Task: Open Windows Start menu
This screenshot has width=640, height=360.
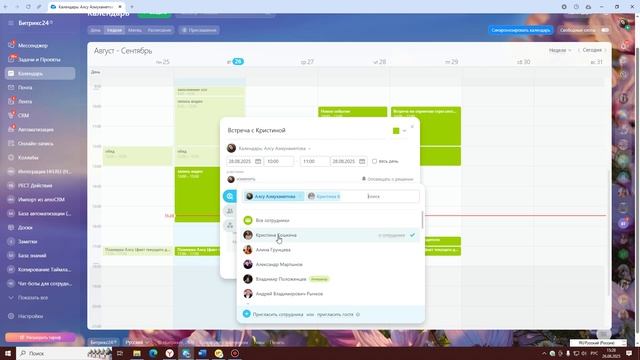Action: (8, 353)
